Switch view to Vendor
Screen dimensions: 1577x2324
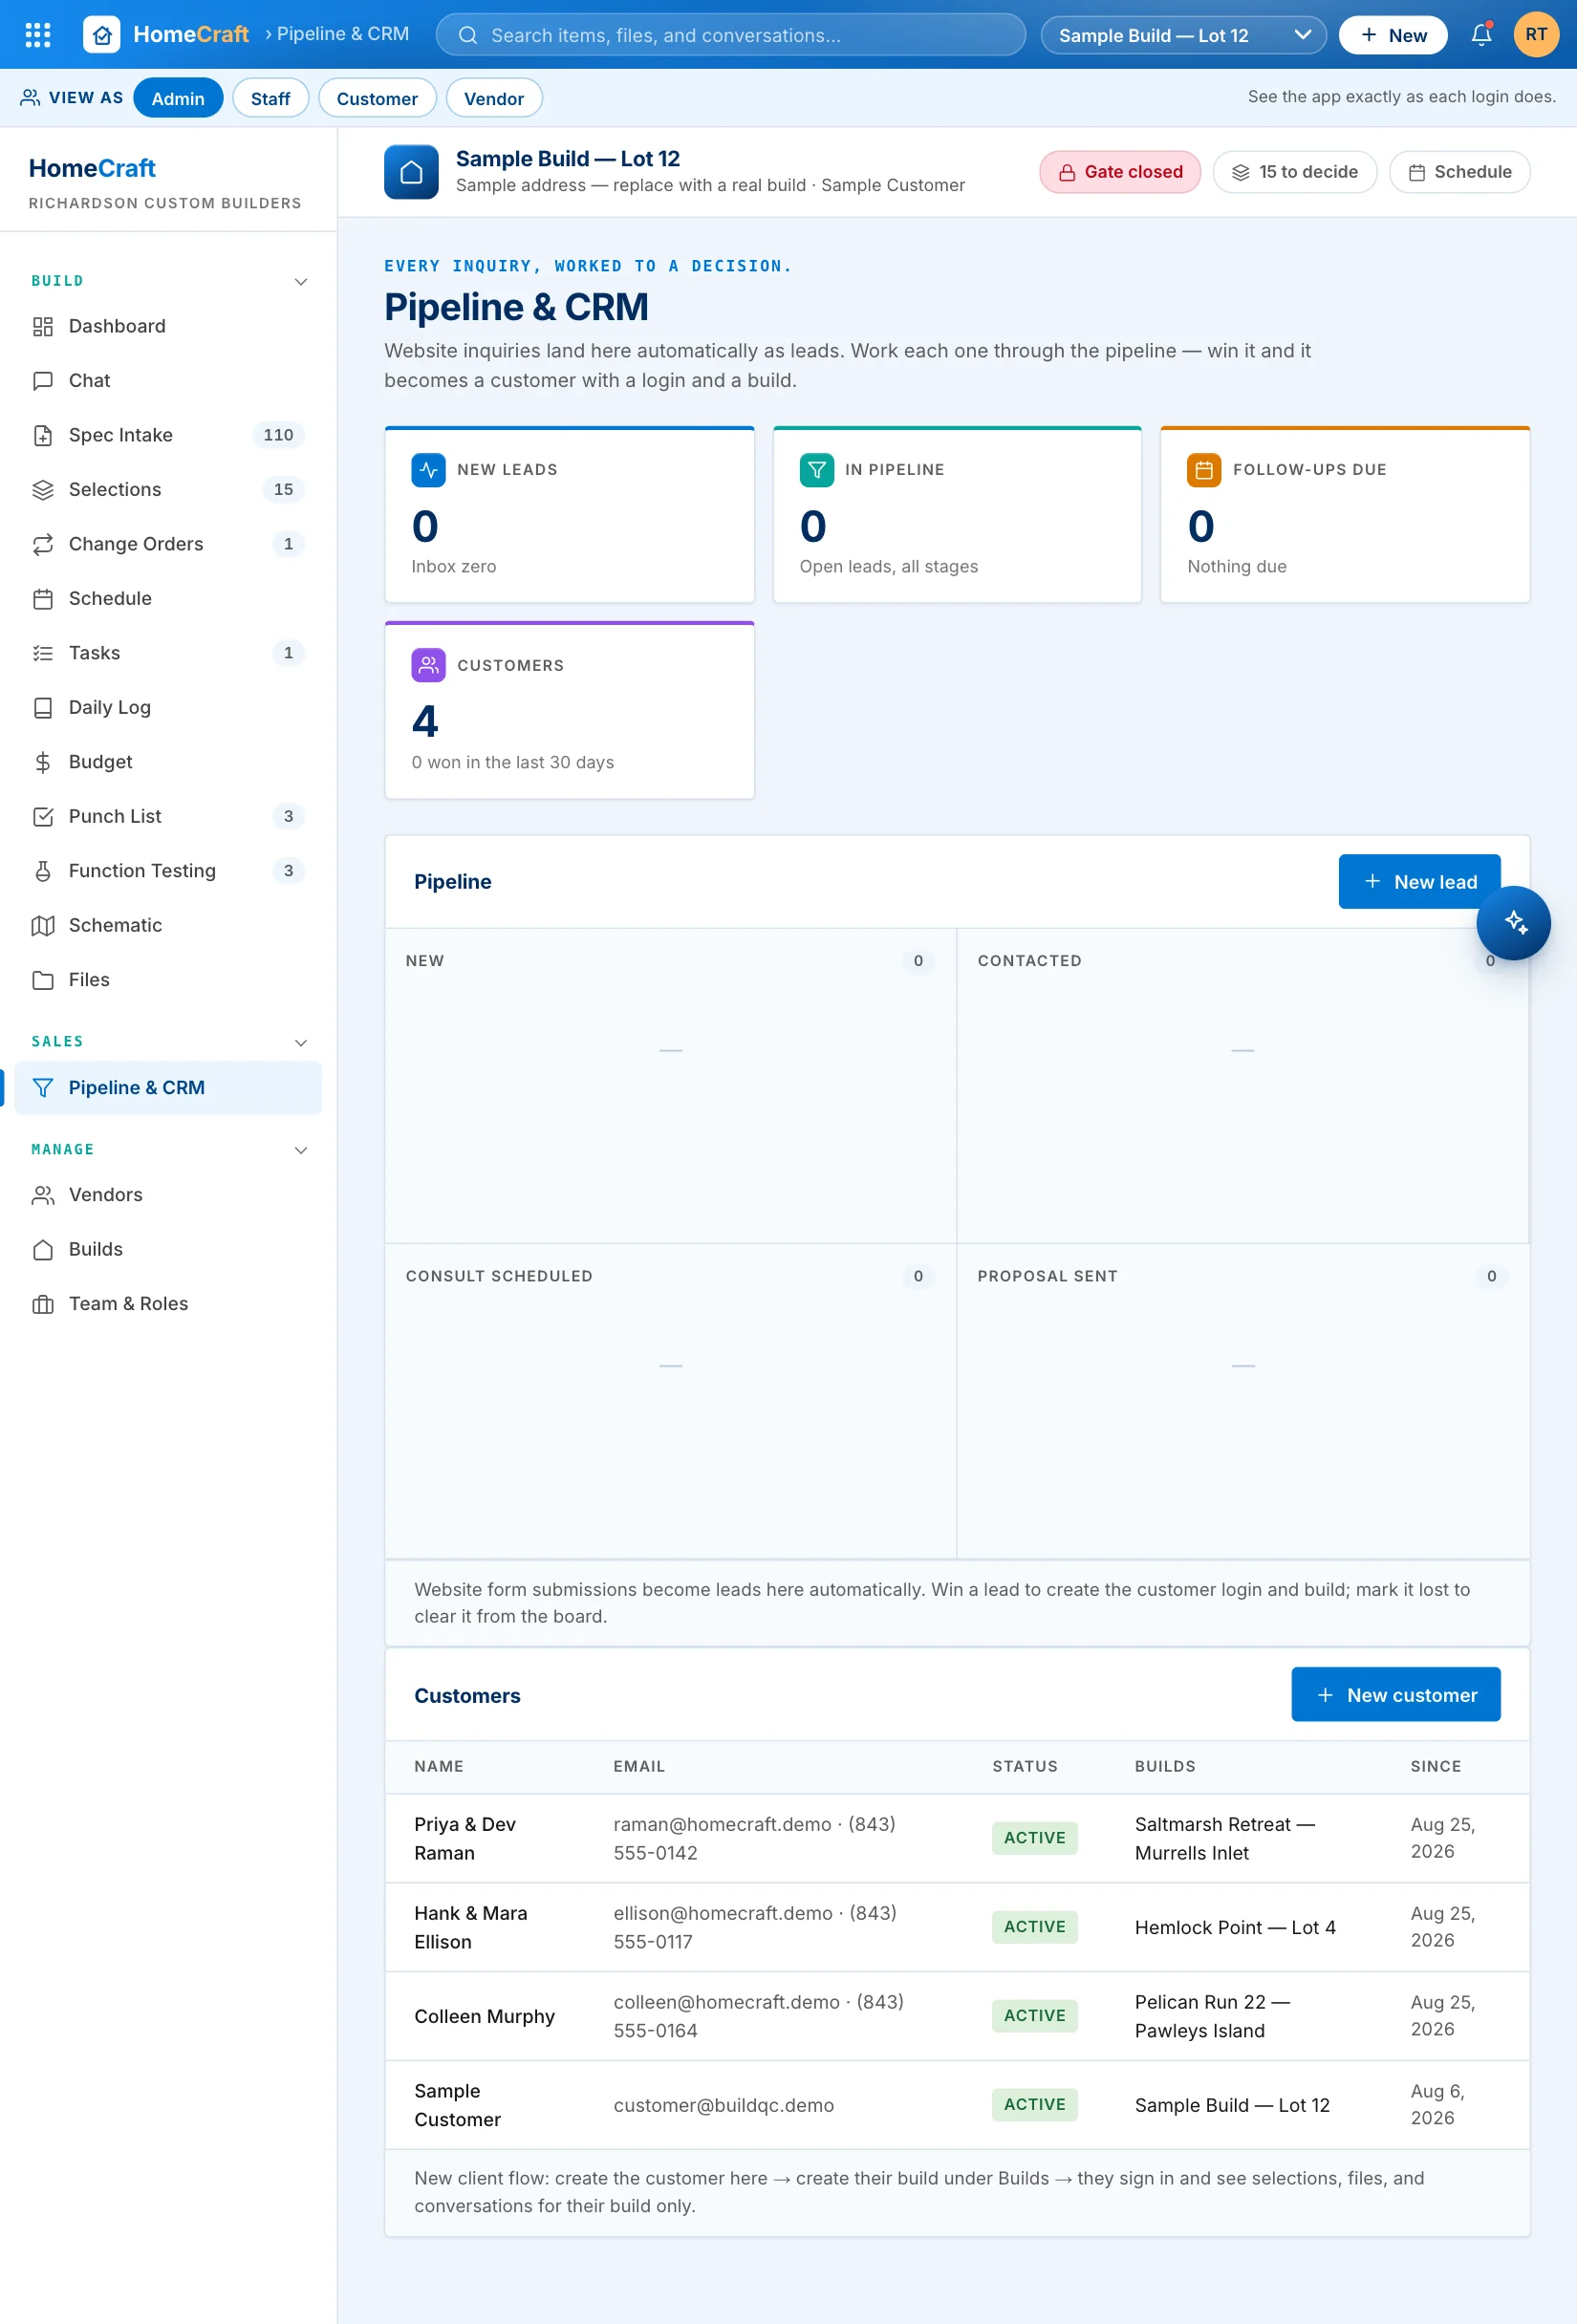pos(494,98)
